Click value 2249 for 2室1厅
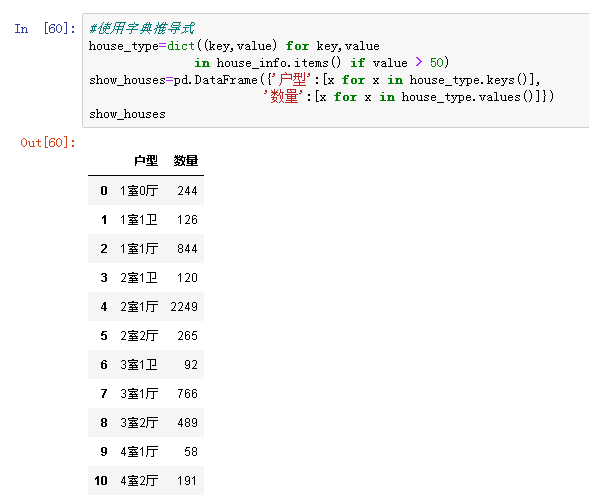This screenshot has width=589, height=498. [184, 306]
